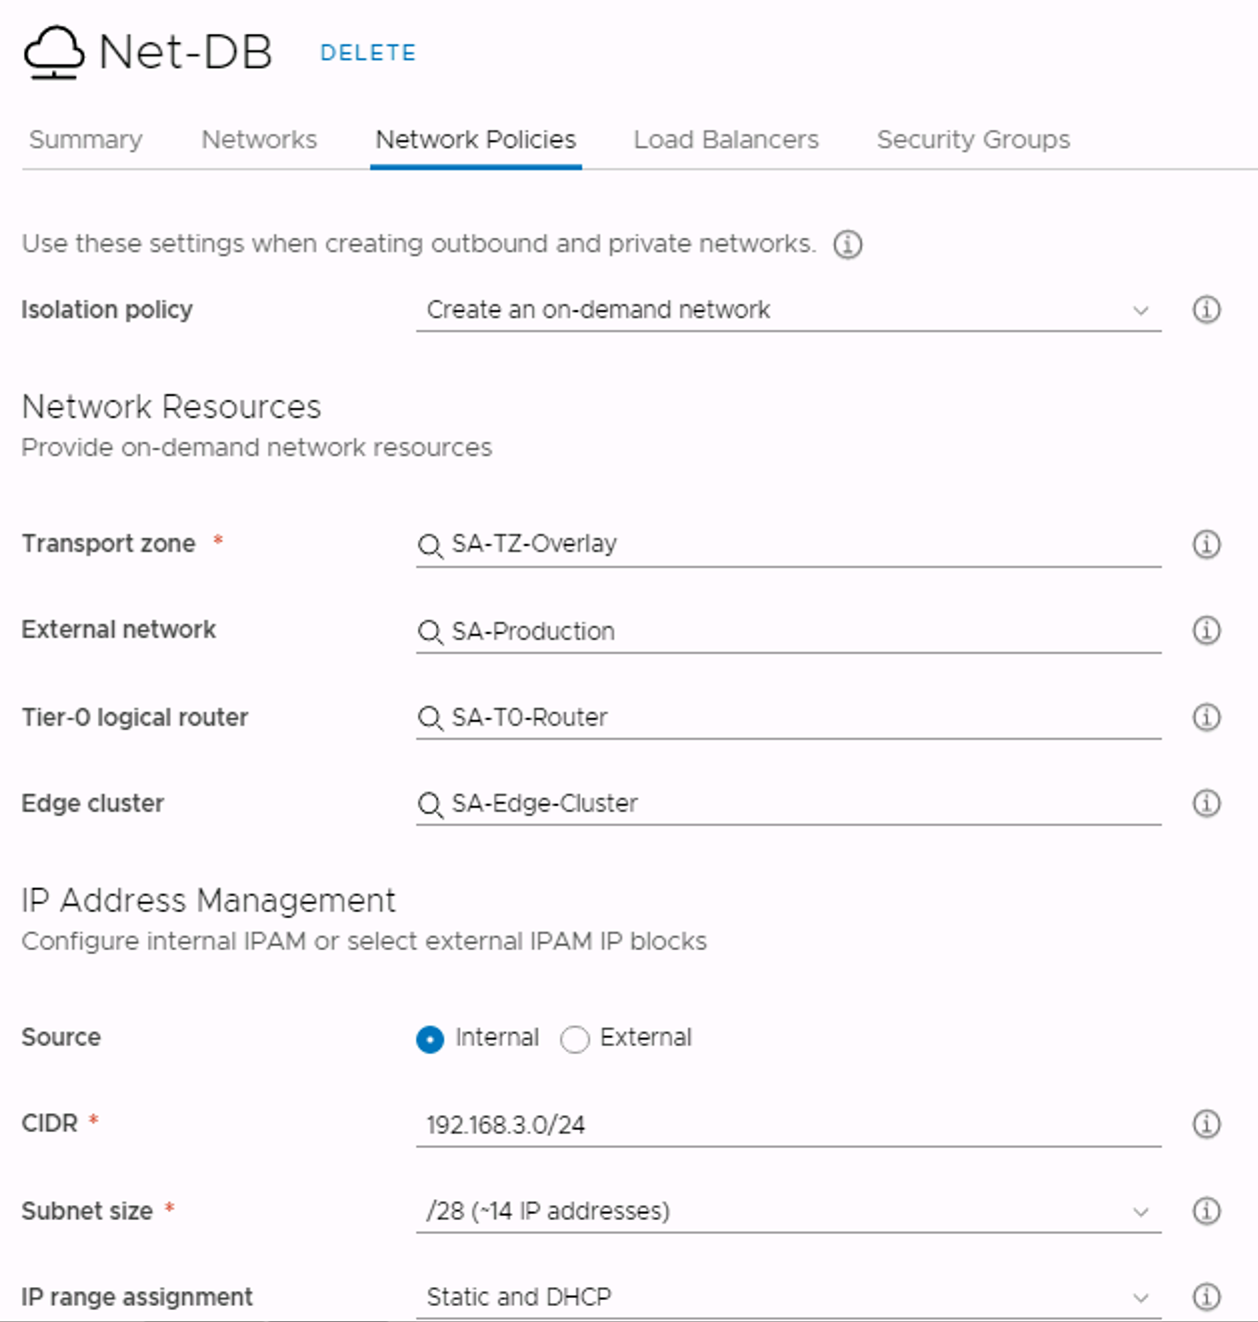Open the Isolation policy dropdown
This screenshot has width=1258, height=1322.
point(788,310)
